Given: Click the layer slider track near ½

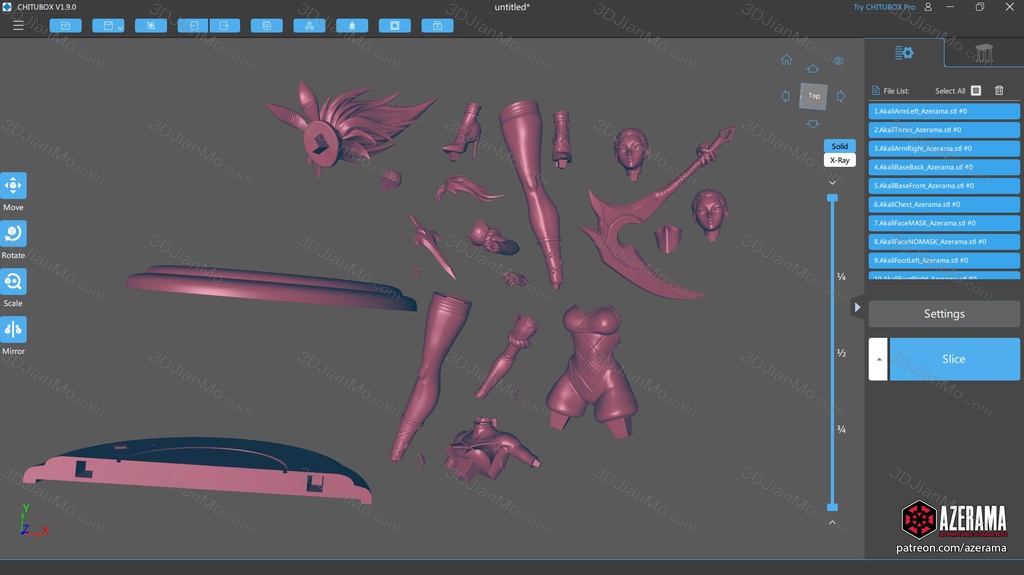Looking at the screenshot, I should [832, 353].
